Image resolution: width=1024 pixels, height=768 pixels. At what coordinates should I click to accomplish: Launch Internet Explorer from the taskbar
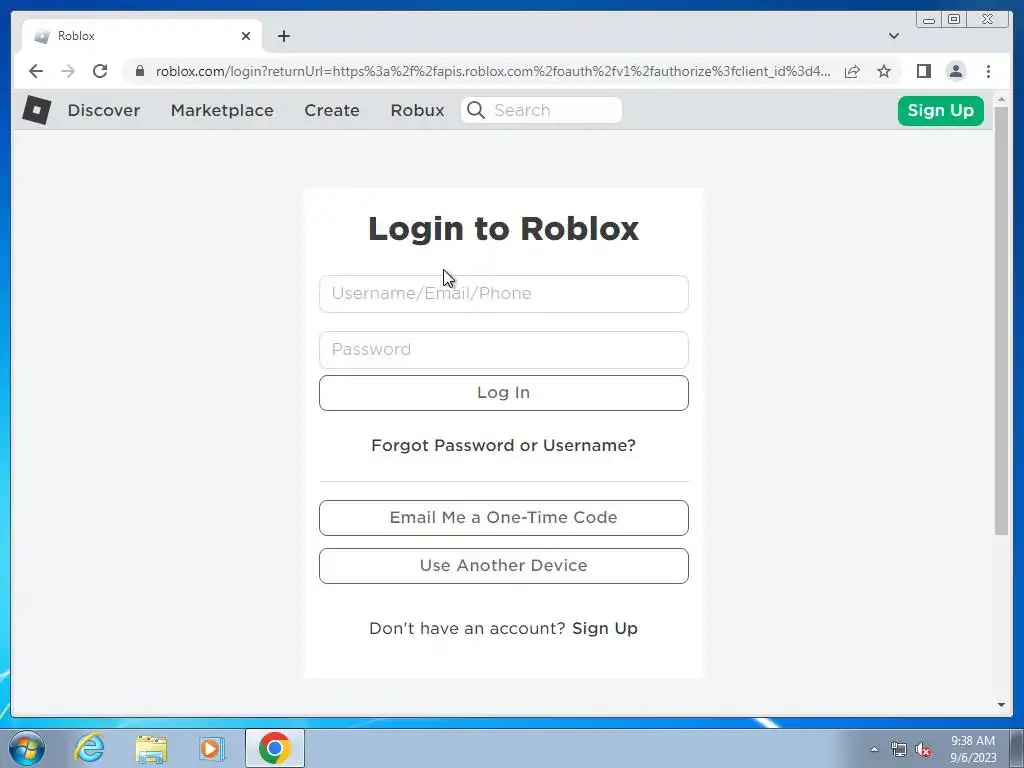click(89, 748)
